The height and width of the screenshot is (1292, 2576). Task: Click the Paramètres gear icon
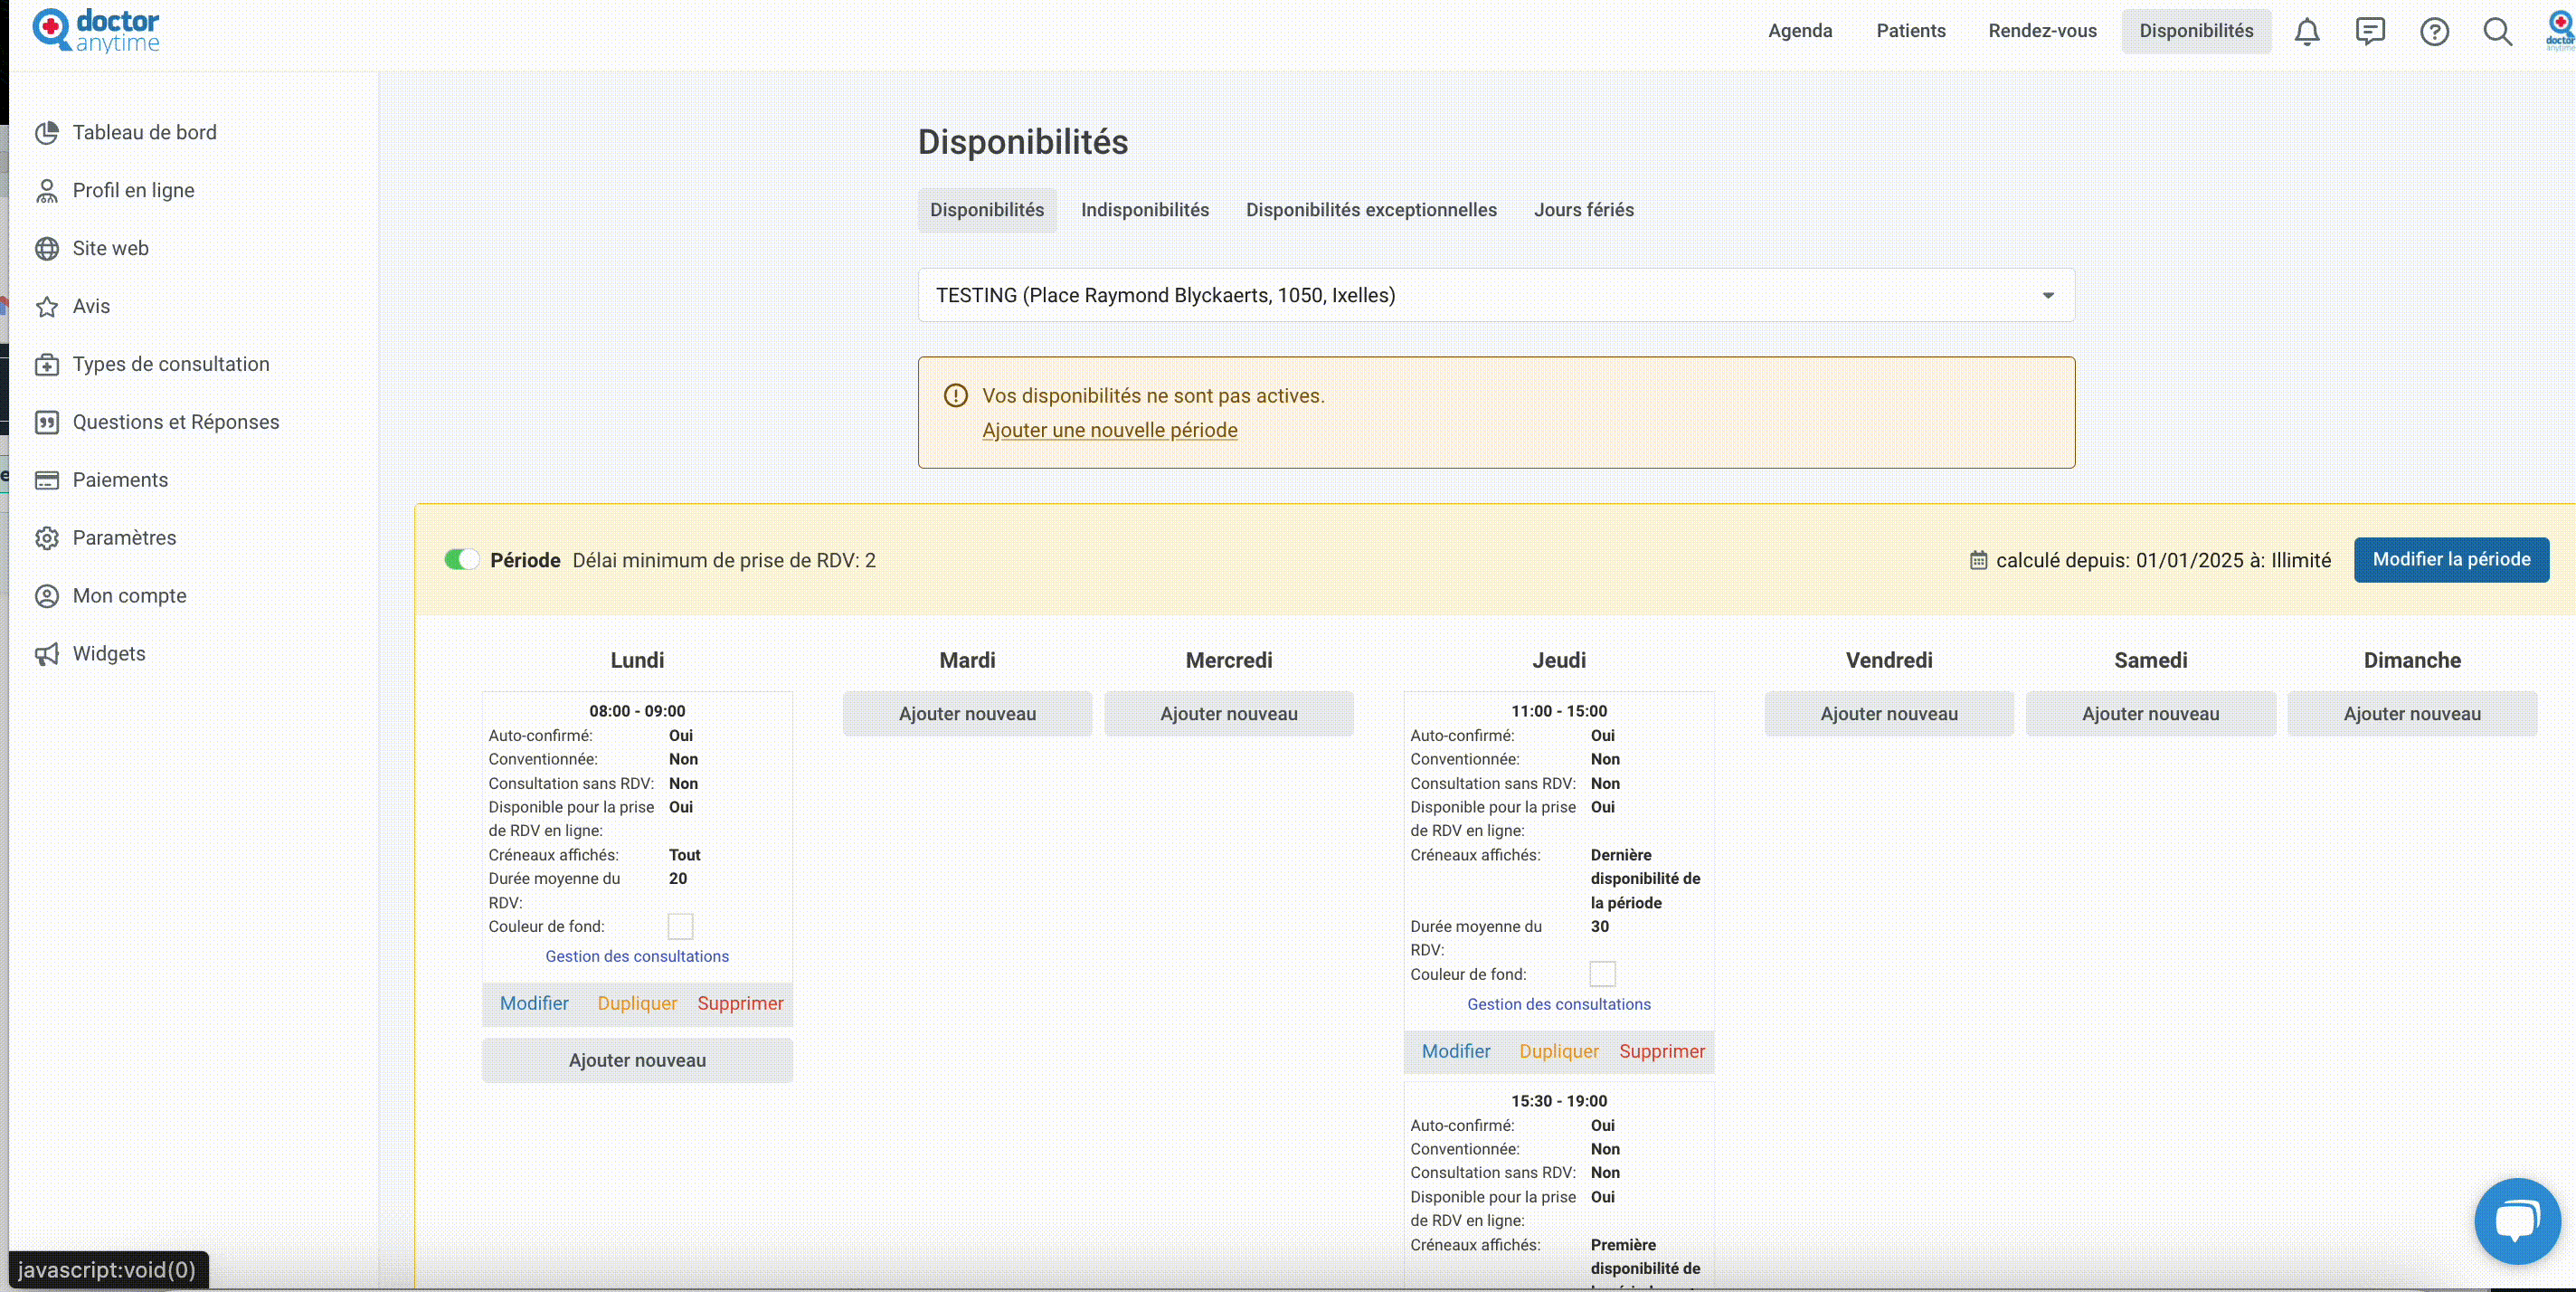pyautogui.click(x=47, y=538)
